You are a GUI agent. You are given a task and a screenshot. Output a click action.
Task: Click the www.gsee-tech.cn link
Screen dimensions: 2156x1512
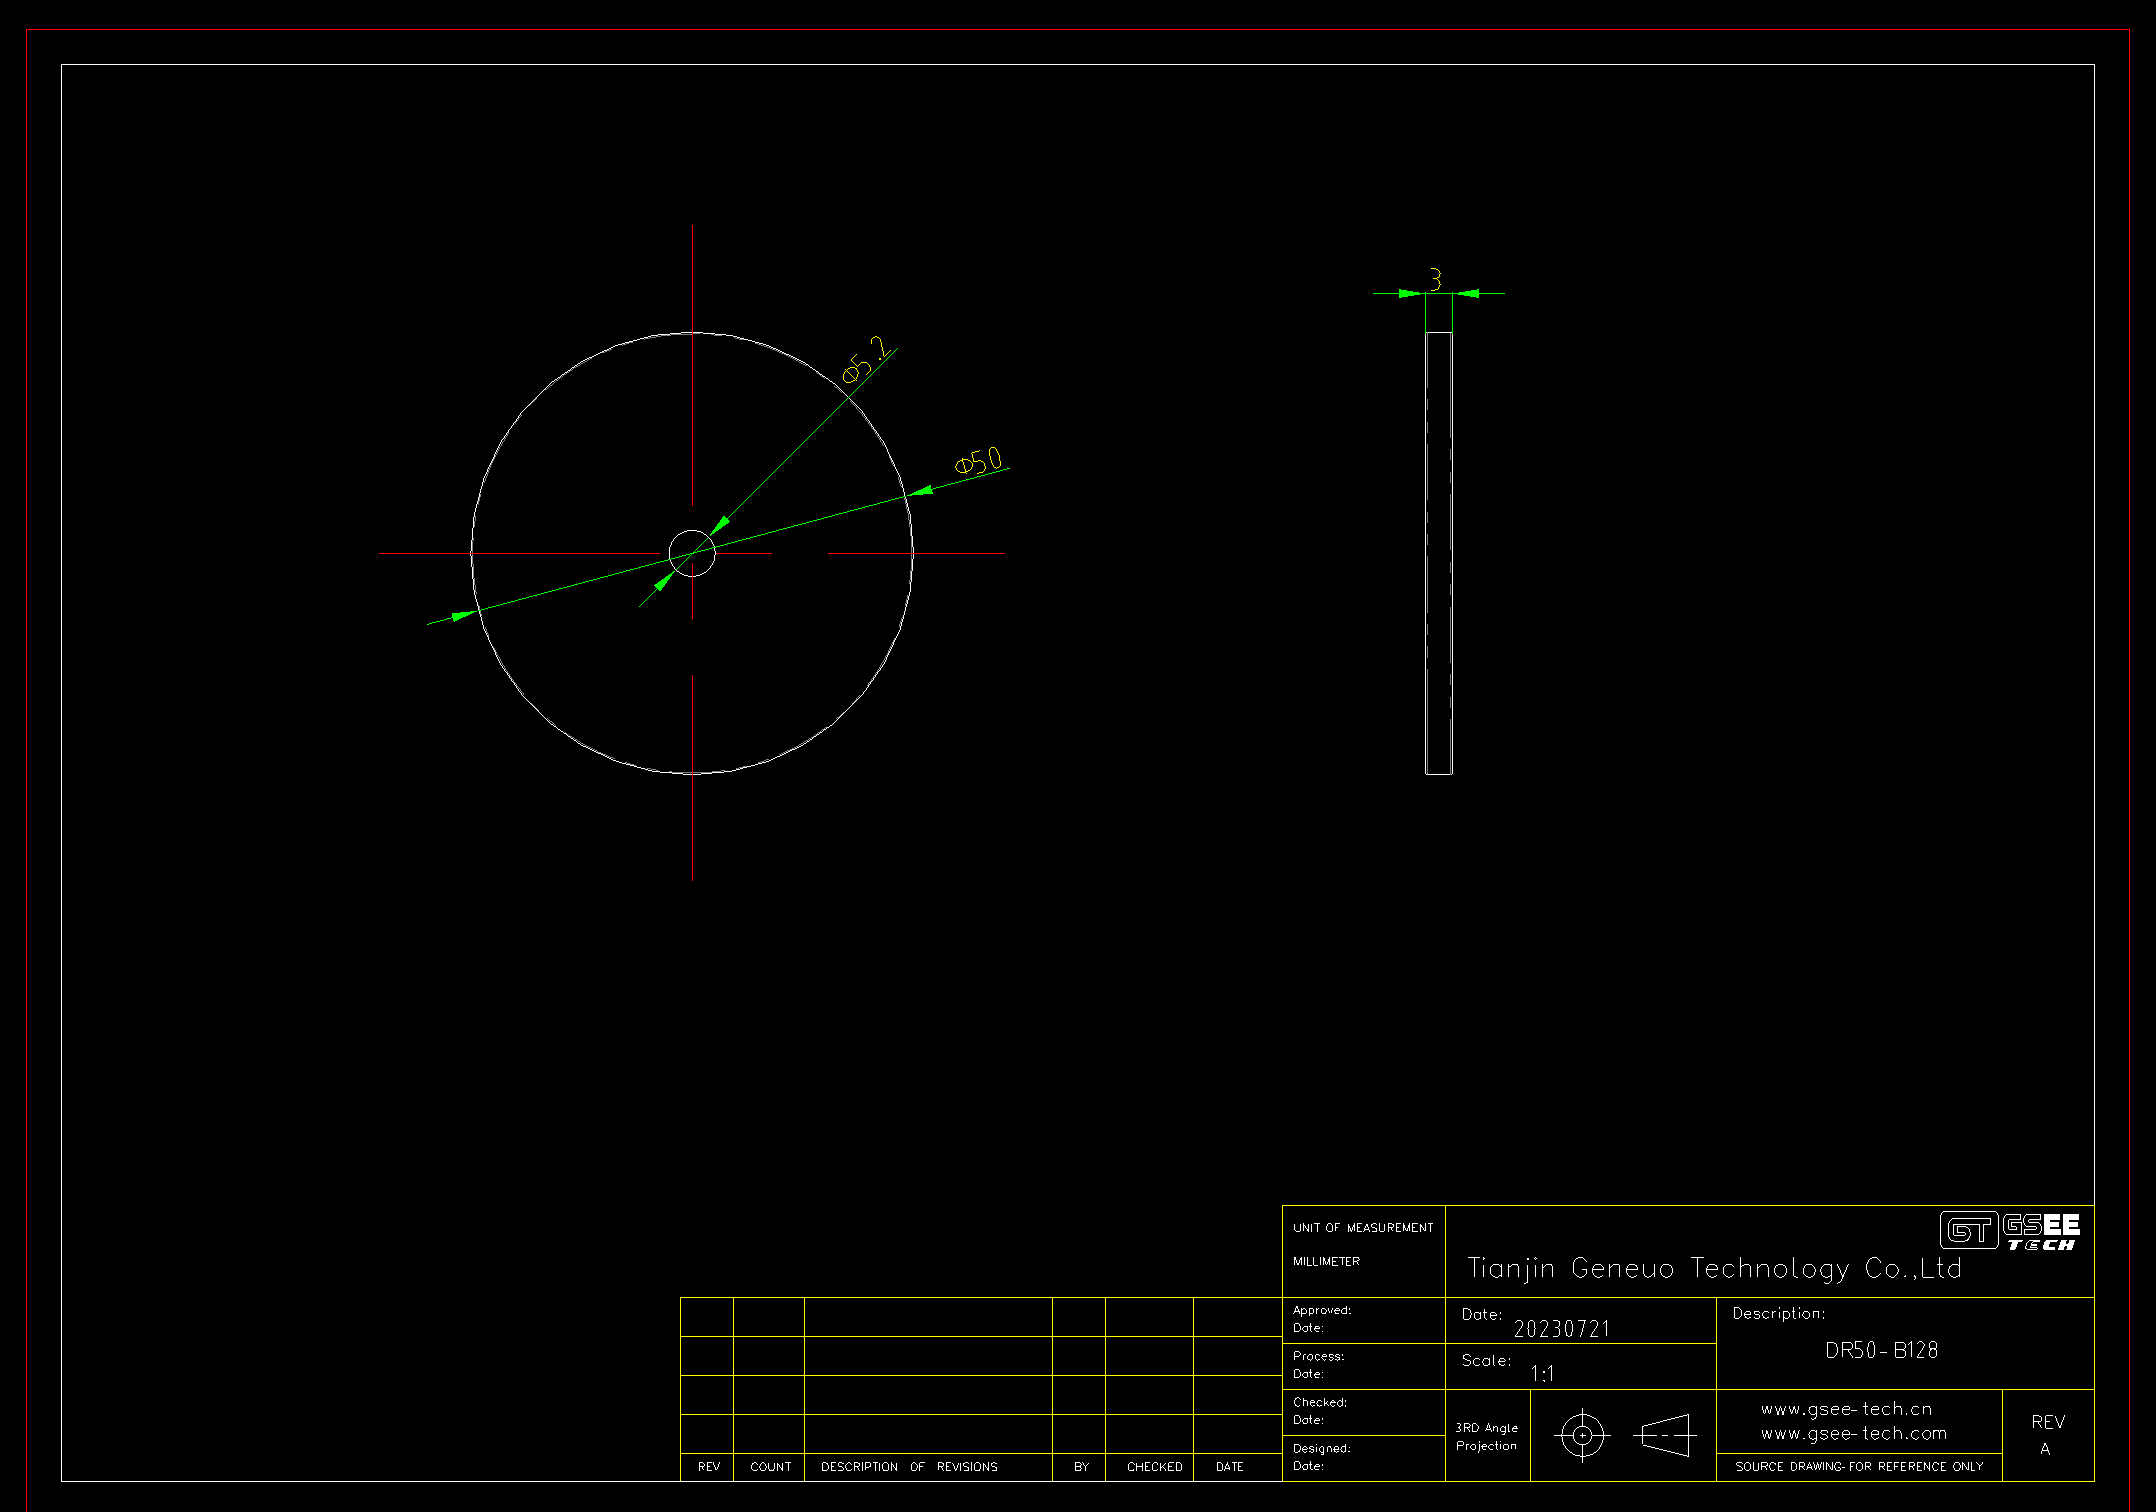1846,1409
